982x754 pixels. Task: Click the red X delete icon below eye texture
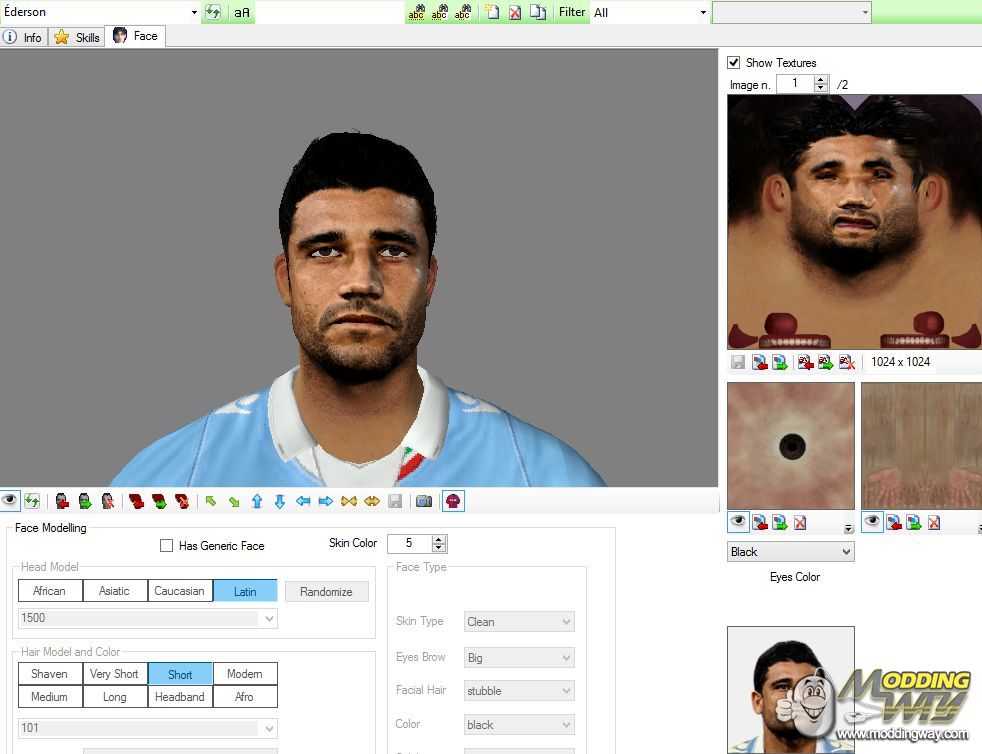pyautogui.click(x=798, y=522)
